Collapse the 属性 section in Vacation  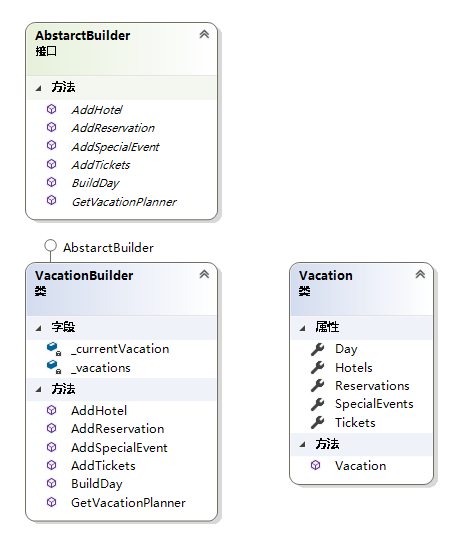click(x=302, y=328)
